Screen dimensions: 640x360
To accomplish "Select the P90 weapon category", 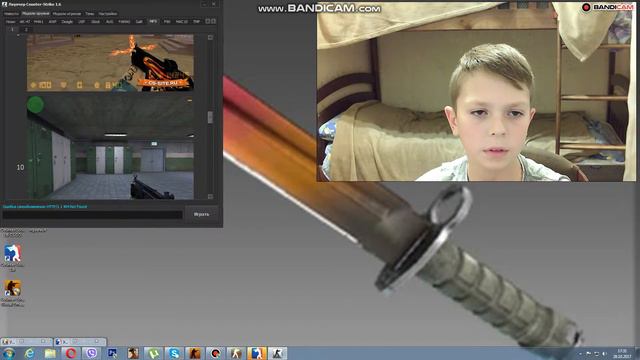I will click(x=167, y=22).
